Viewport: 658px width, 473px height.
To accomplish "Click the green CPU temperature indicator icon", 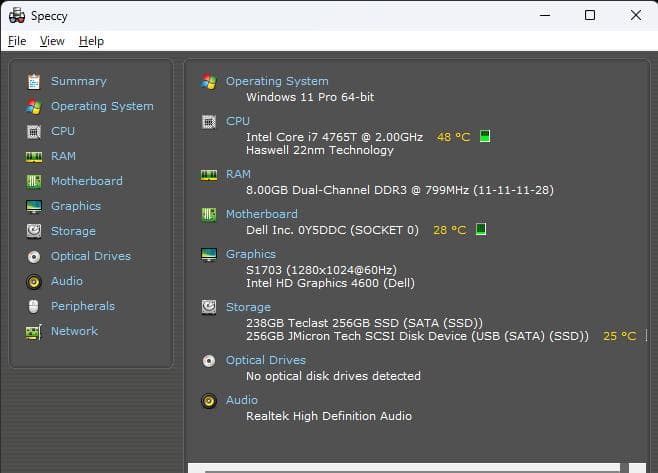I will (485, 136).
